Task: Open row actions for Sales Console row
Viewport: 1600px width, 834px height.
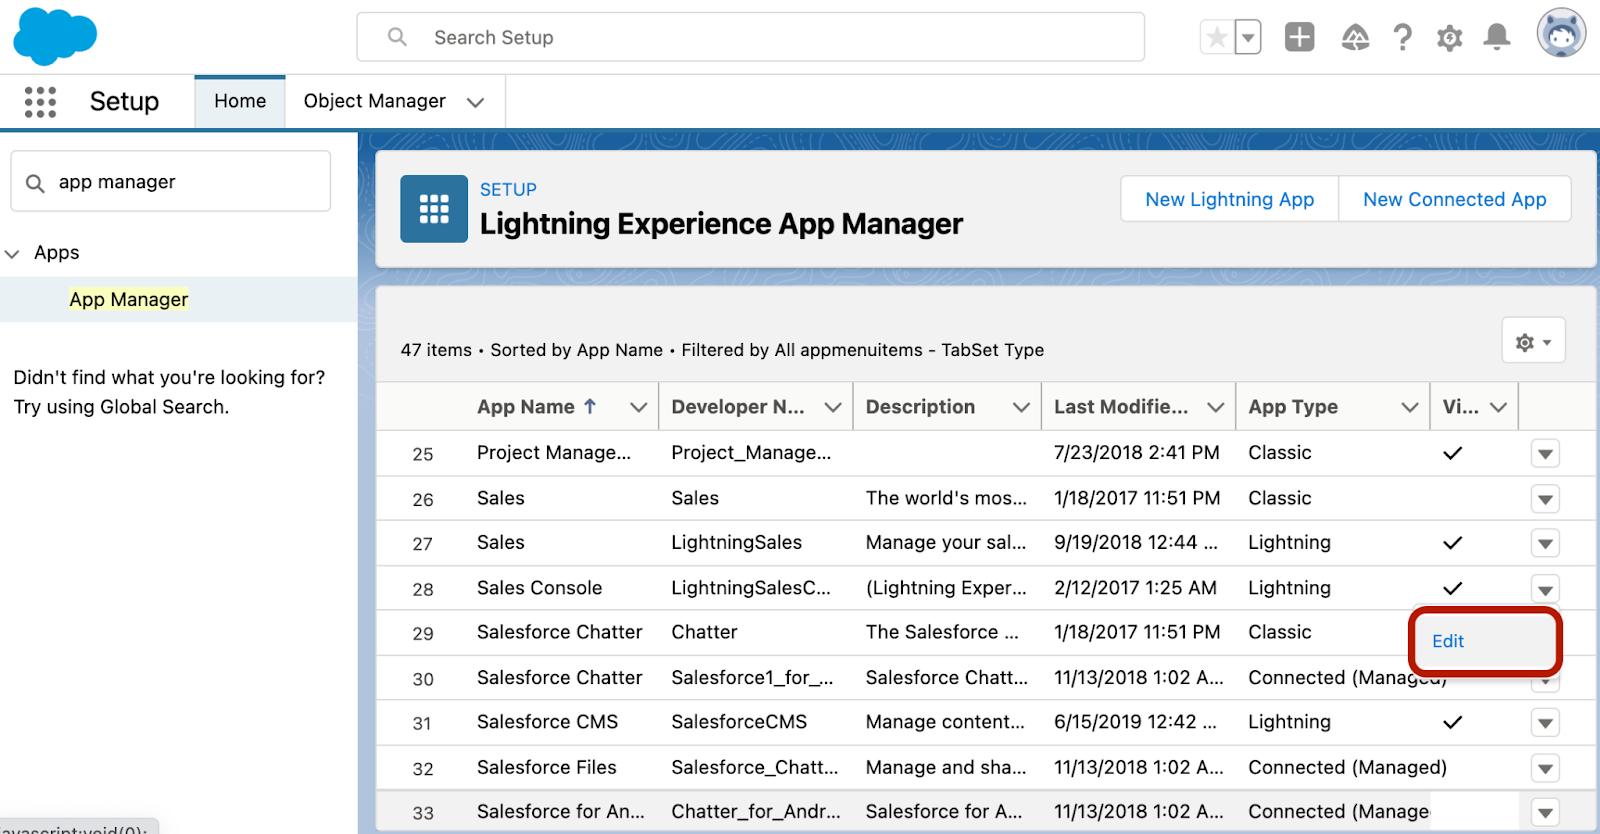Action: point(1545,588)
